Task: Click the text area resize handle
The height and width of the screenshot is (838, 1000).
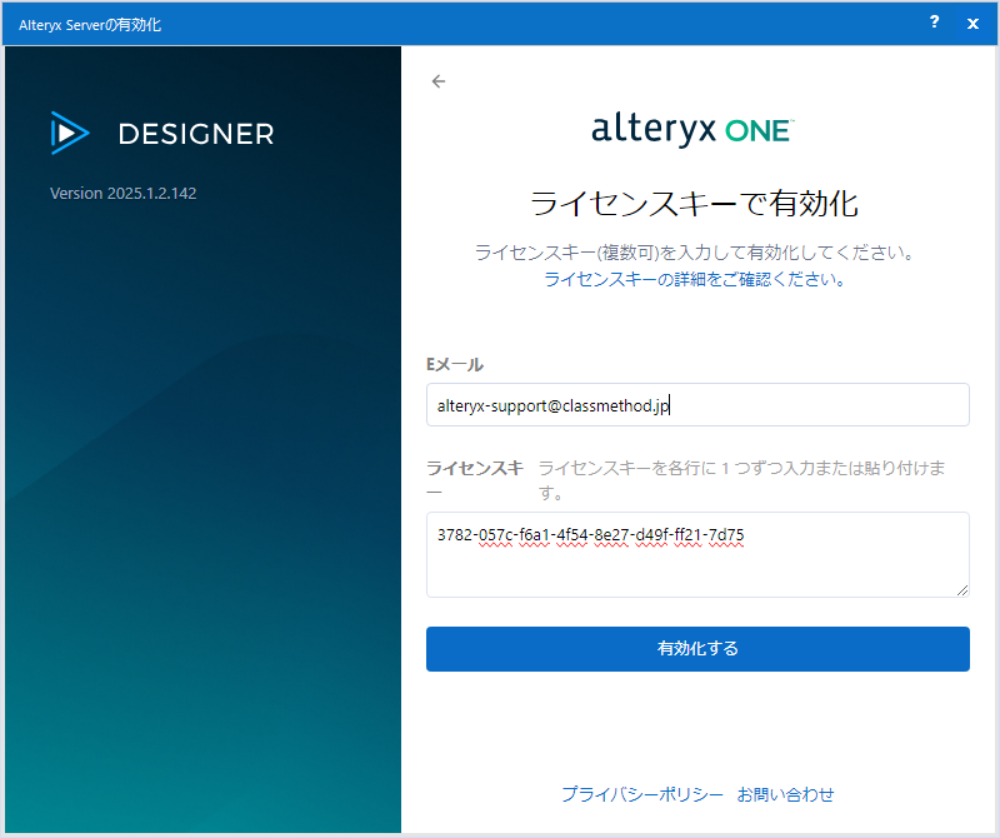Action: coord(962,590)
